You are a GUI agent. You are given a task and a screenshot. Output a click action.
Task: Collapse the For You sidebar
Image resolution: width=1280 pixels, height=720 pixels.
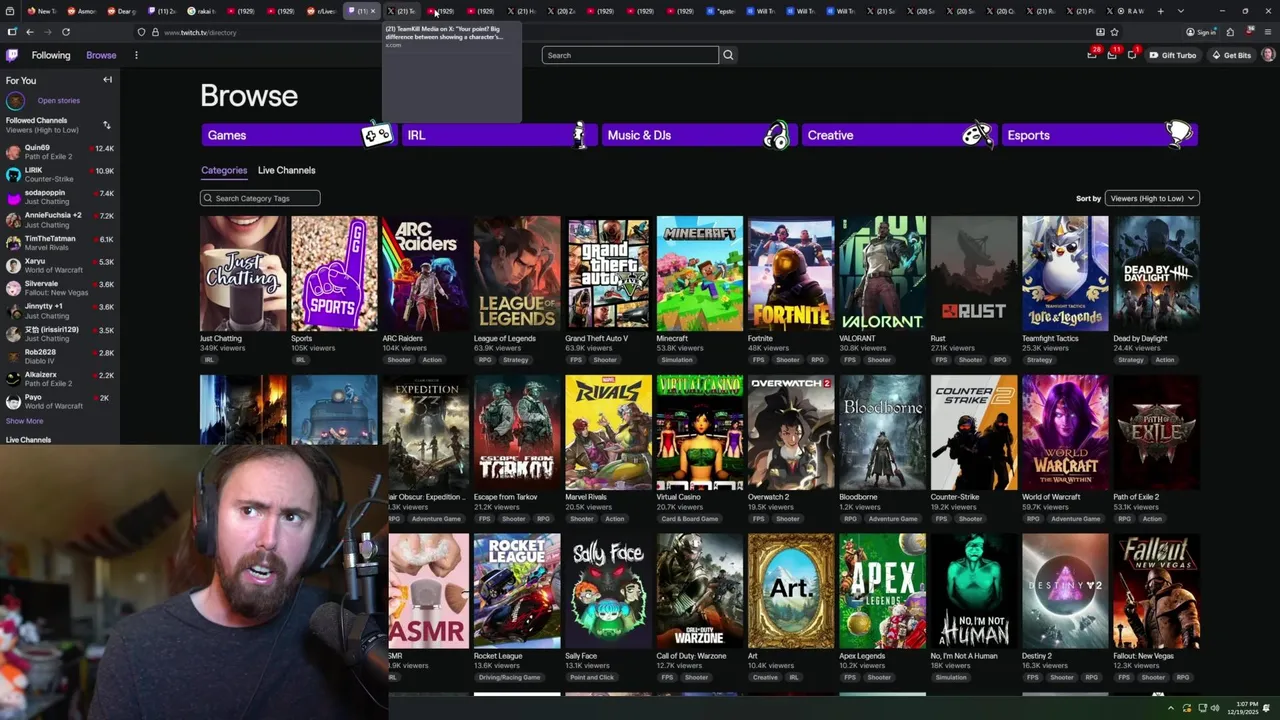click(107, 80)
